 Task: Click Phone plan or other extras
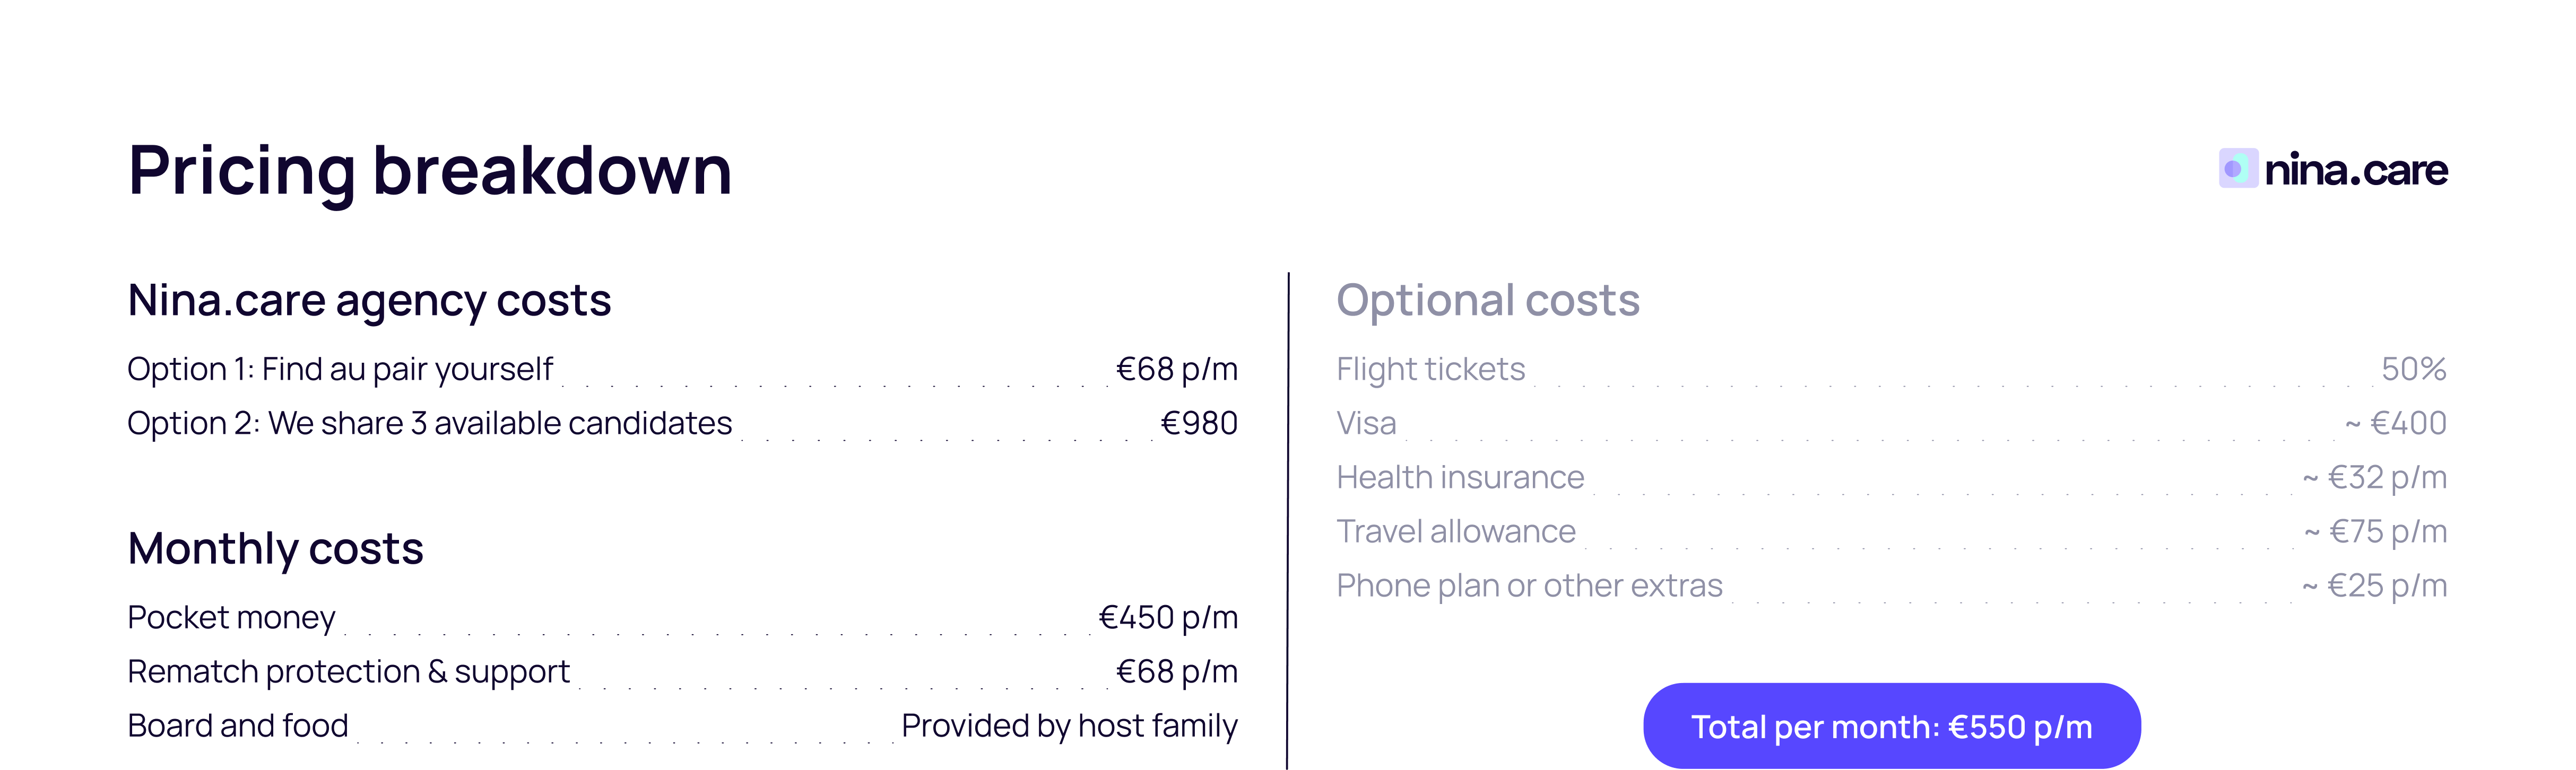tap(1529, 585)
